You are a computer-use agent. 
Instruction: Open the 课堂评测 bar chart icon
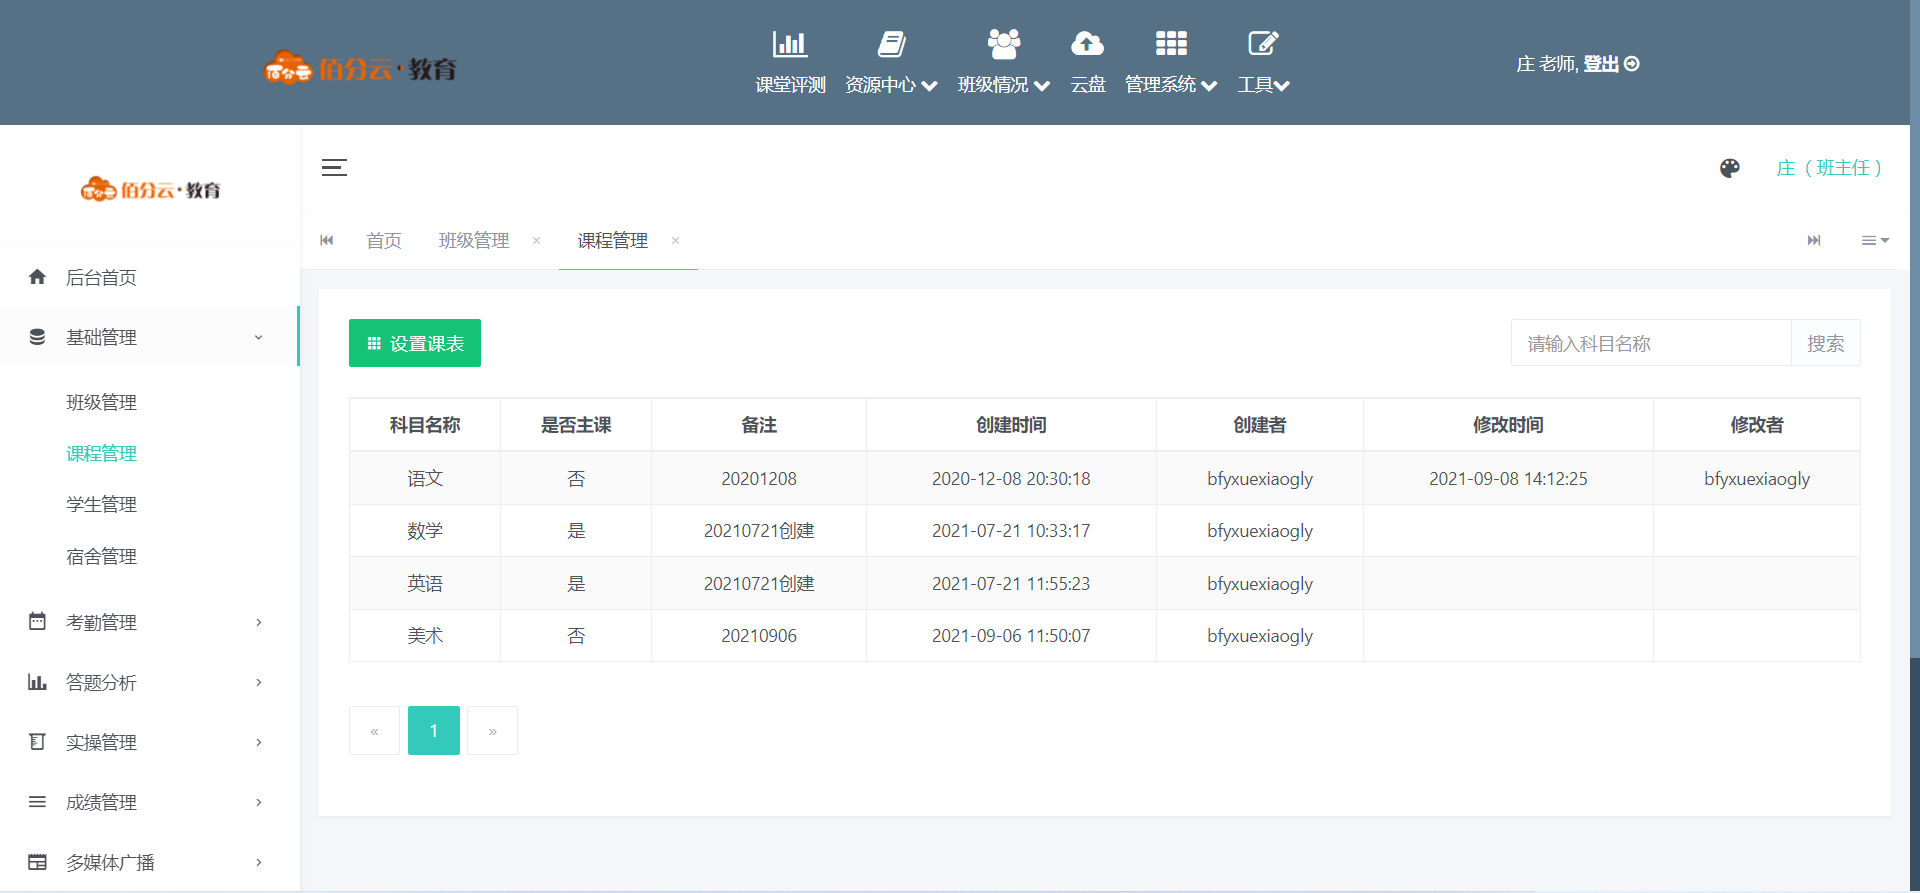click(790, 44)
